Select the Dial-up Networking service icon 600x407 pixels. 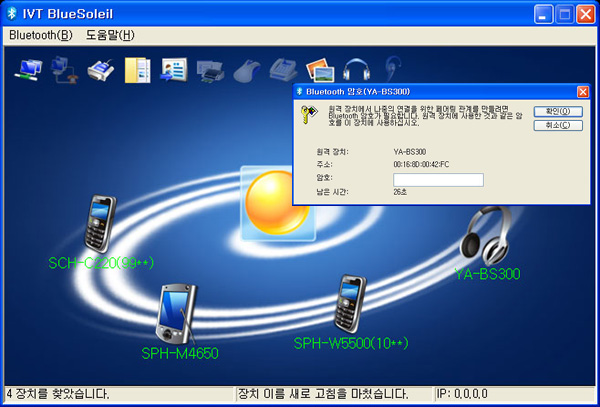click(x=64, y=70)
